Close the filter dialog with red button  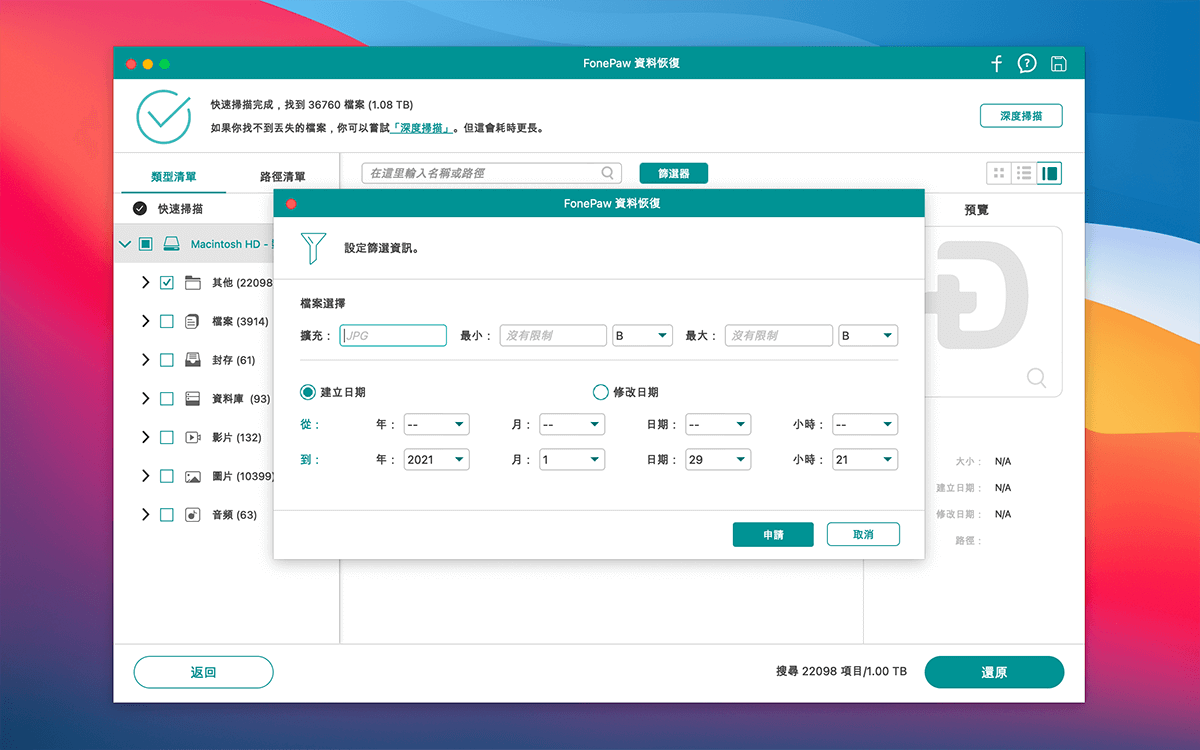[x=291, y=203]
